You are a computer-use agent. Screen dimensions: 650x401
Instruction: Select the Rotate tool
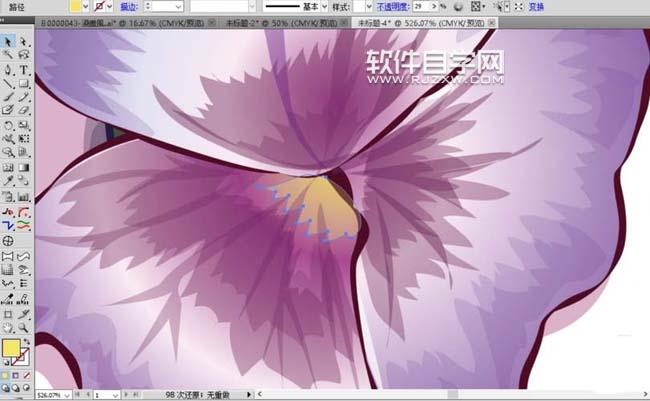(8, 125)
